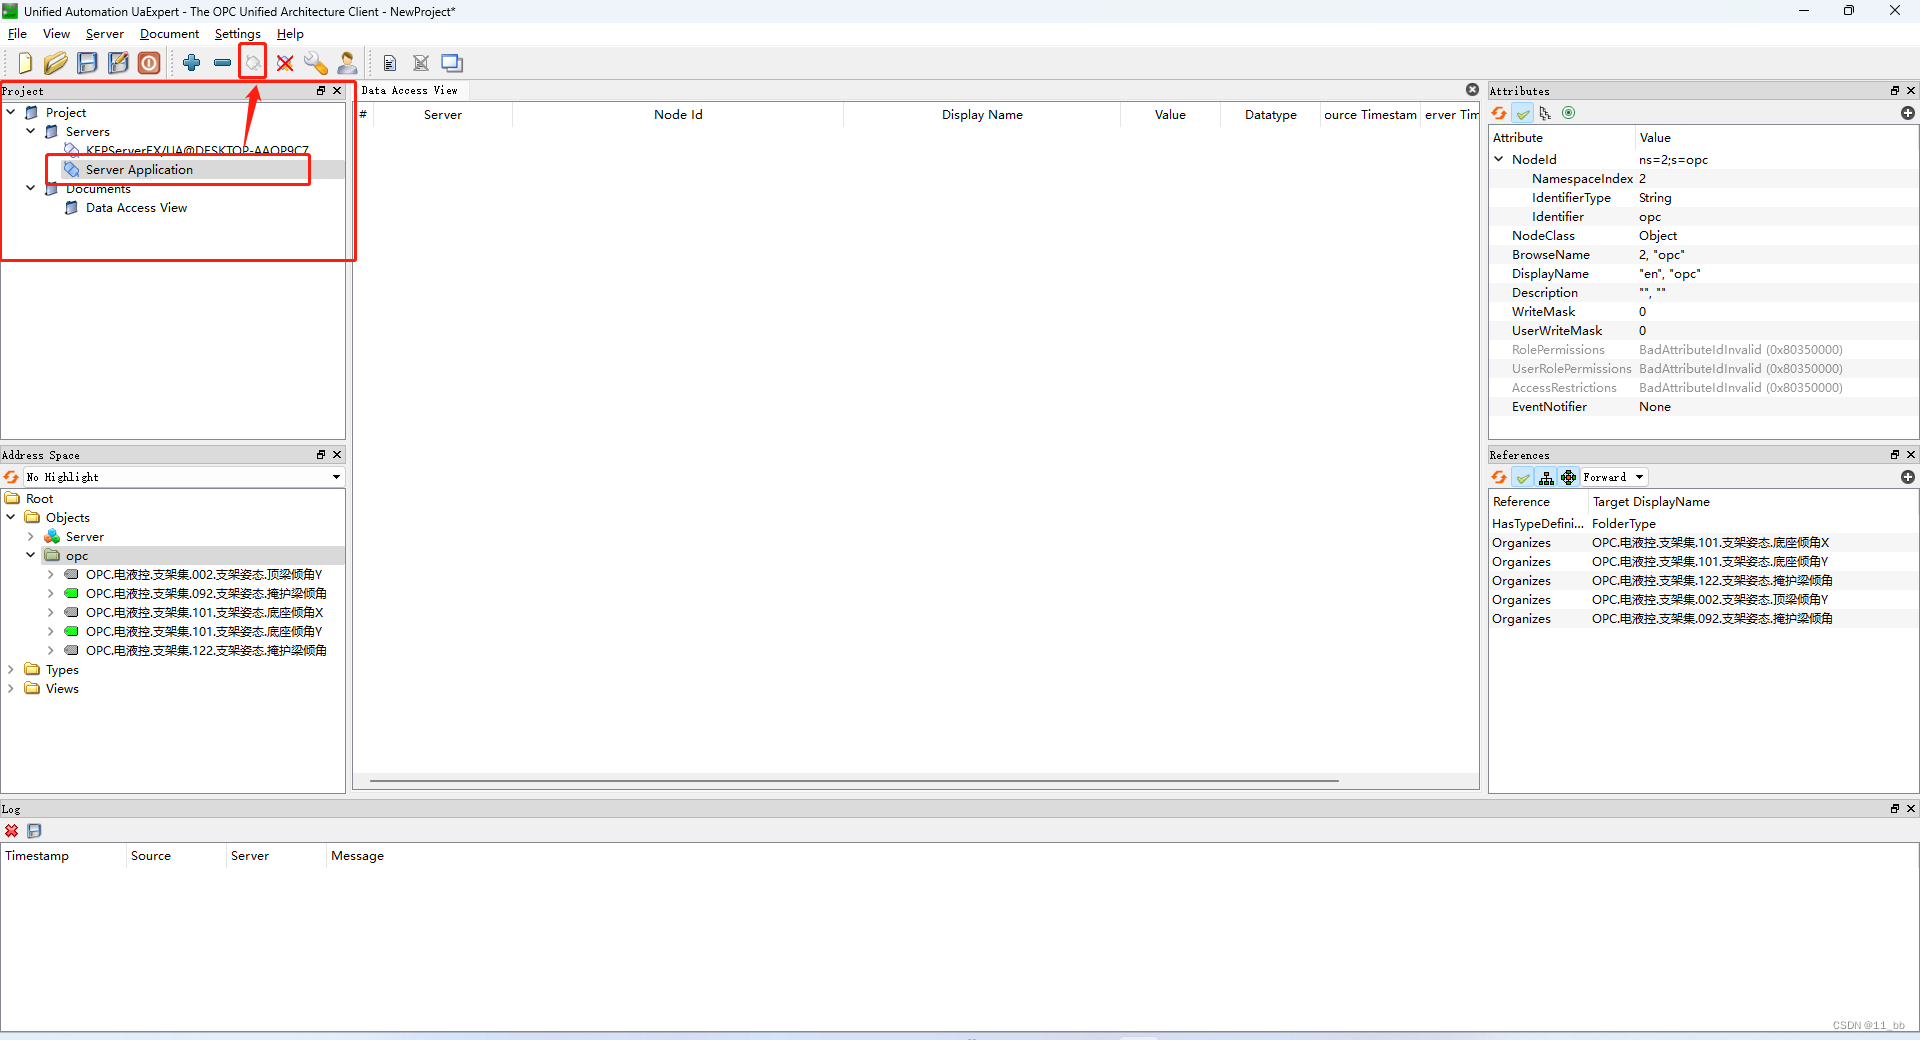Screen dimensions: 1920x1040
Task: Click HasTypeDefinition reference row
Action: click(x=1703, y=523)
